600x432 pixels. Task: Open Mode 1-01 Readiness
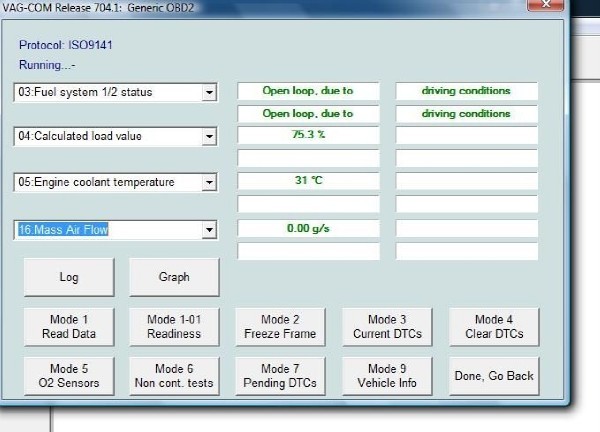pyautogui.click(x=174, y=327)
